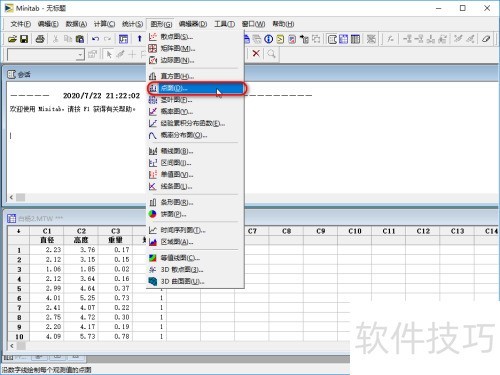Open the 工具(T) menu

coord(224,24)
